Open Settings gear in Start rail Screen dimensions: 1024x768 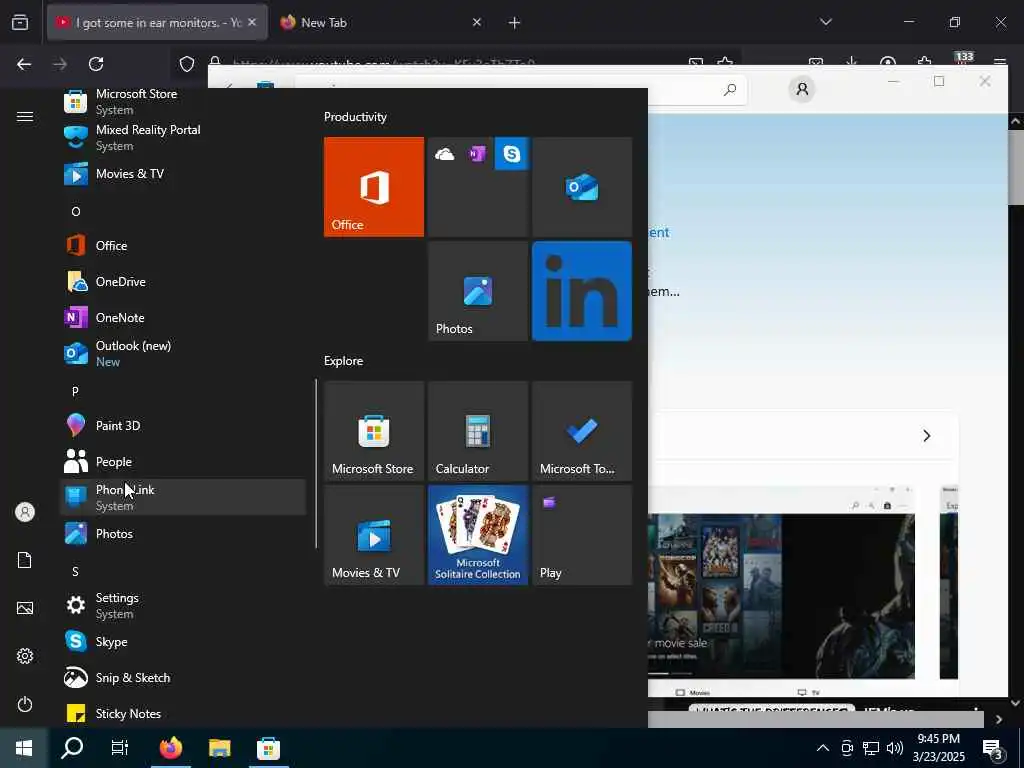[25, 656]
